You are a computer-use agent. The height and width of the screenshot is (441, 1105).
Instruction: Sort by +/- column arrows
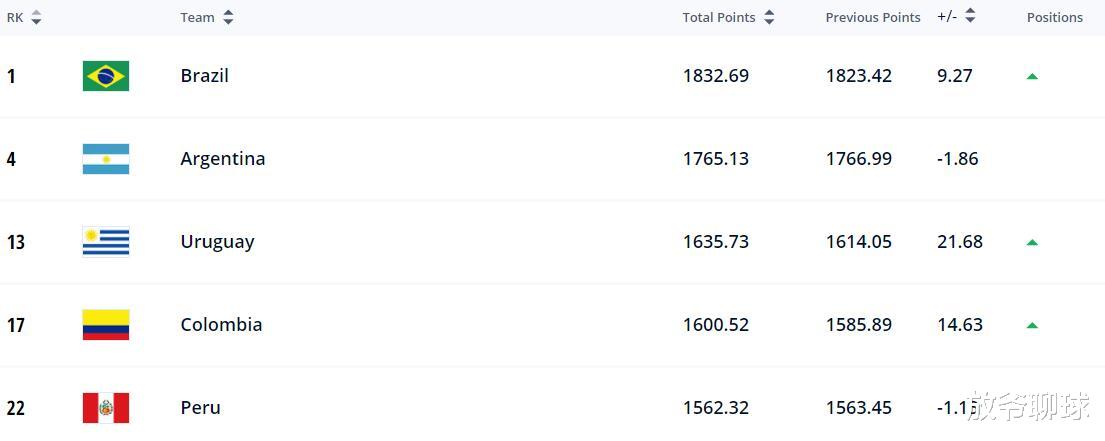[x=970, y=16]
